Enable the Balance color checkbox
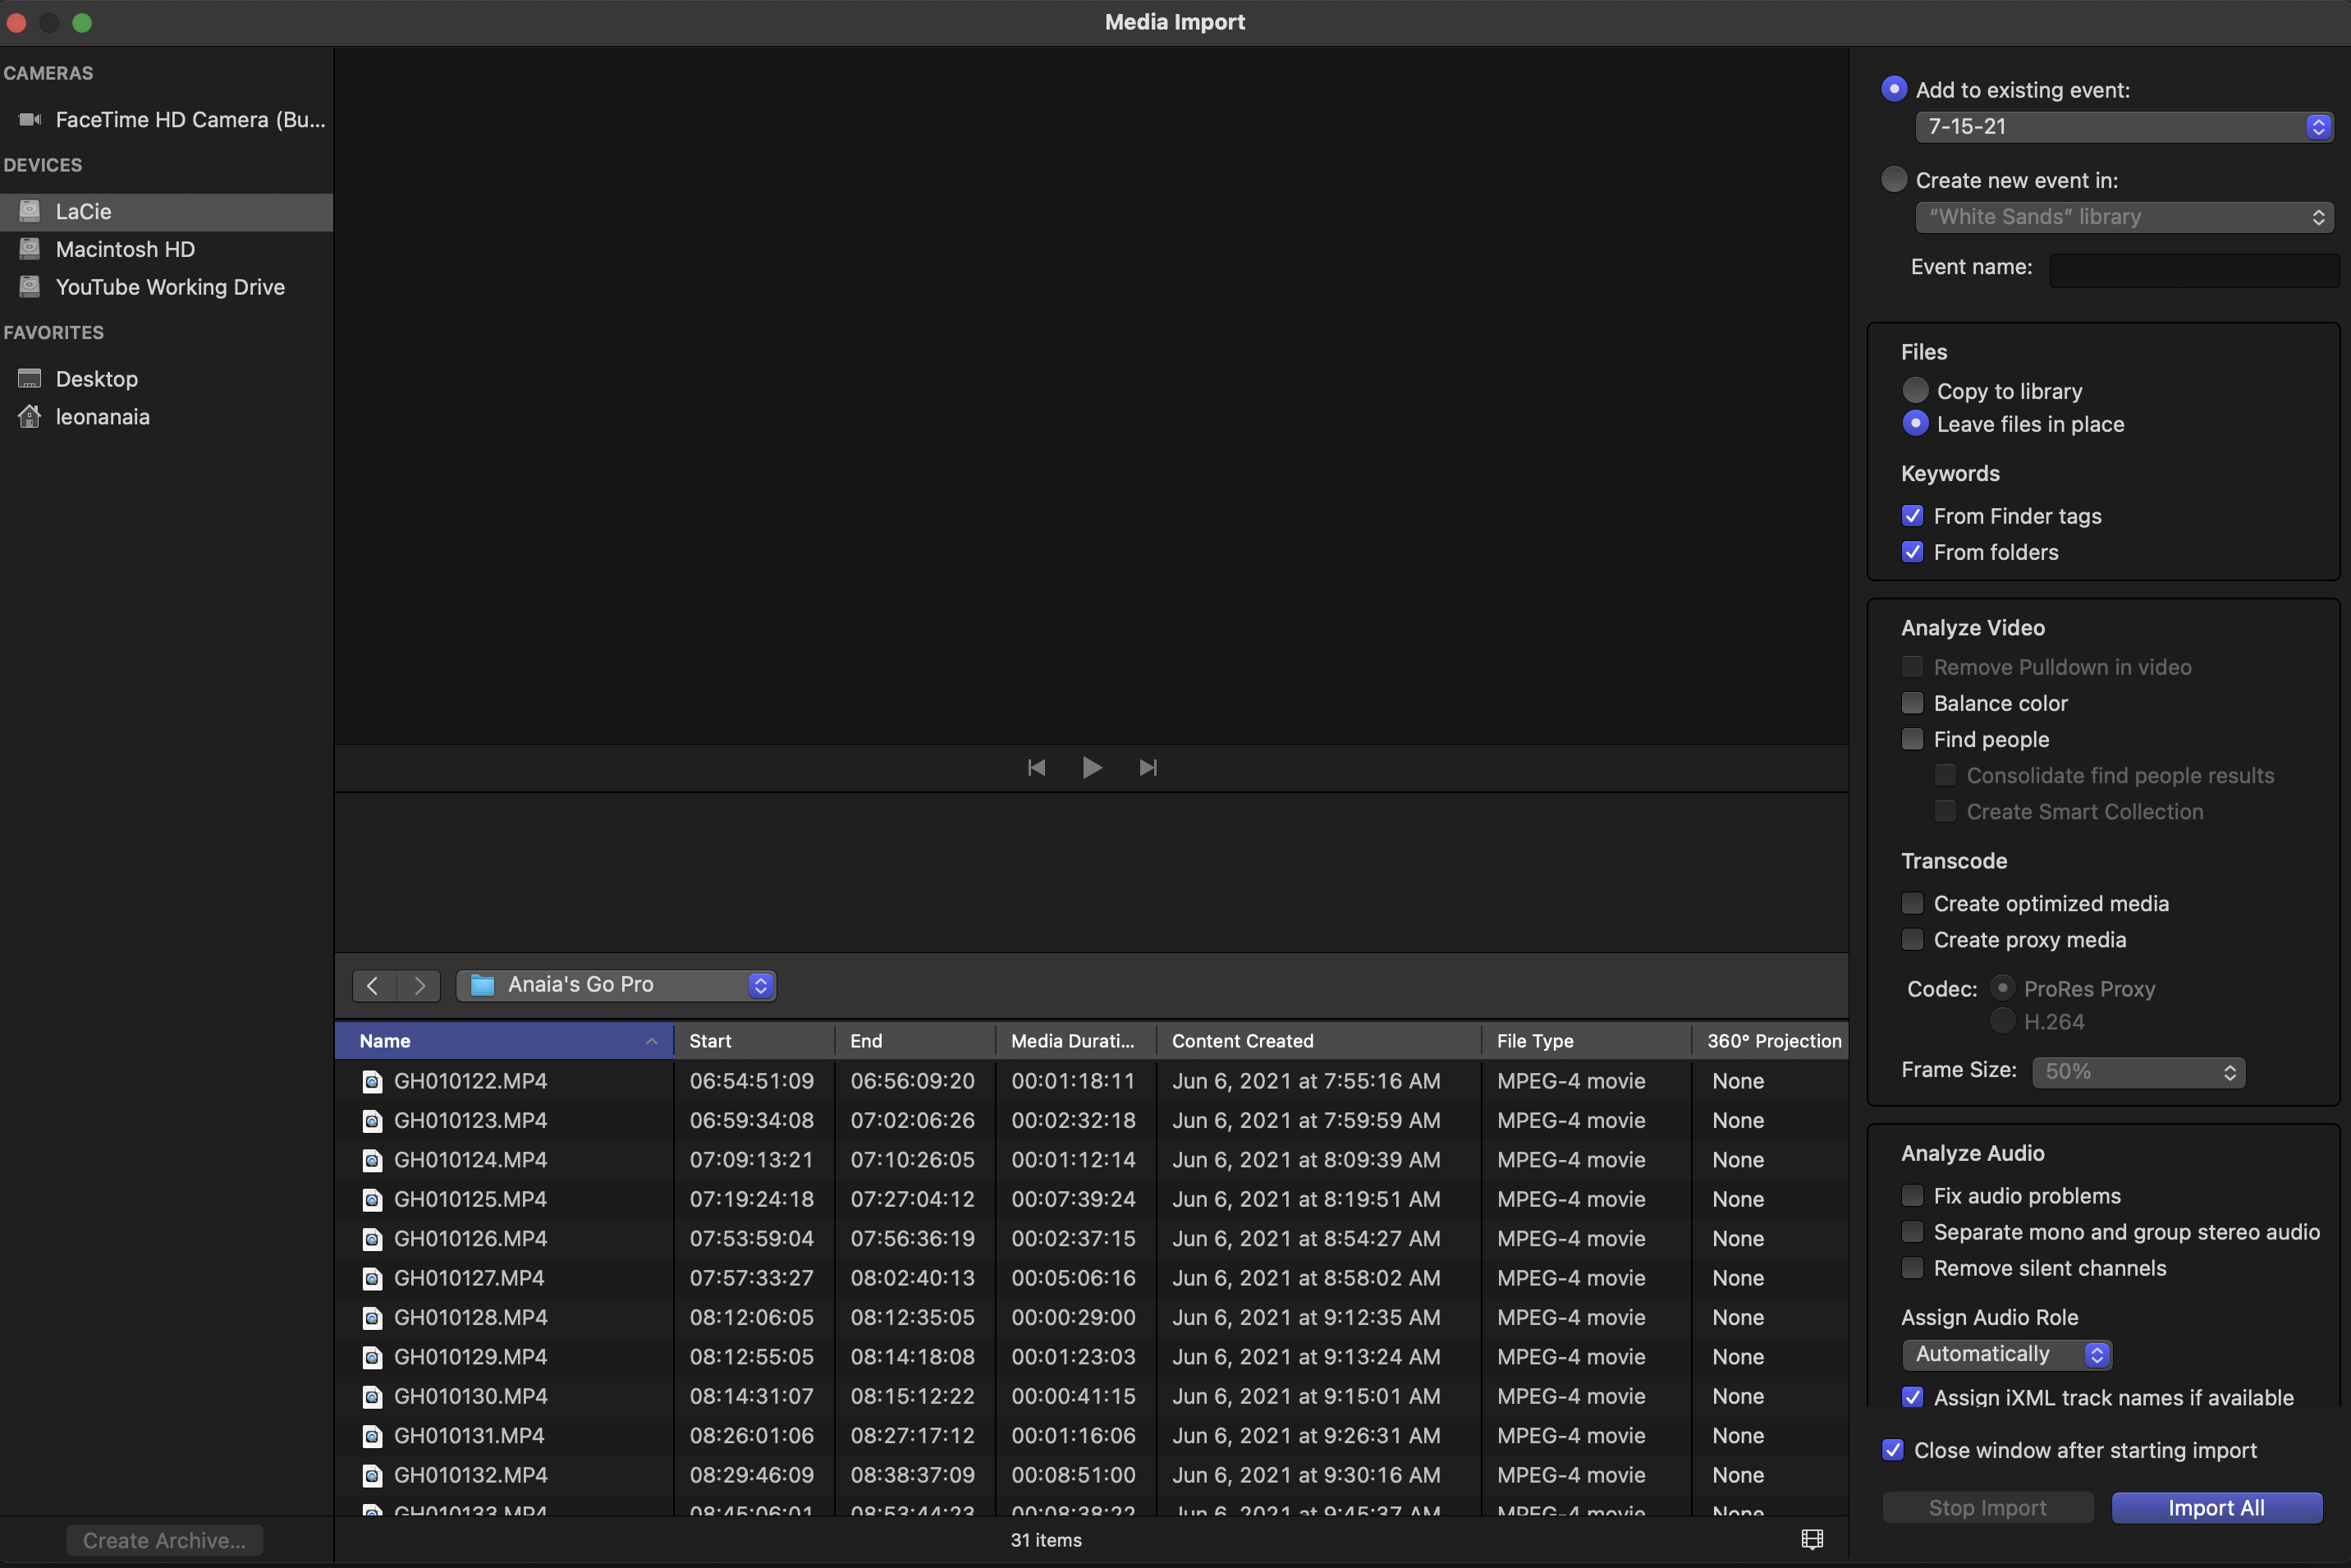This screenshot has height=1568, width=2351. [x=1912, y=703]
